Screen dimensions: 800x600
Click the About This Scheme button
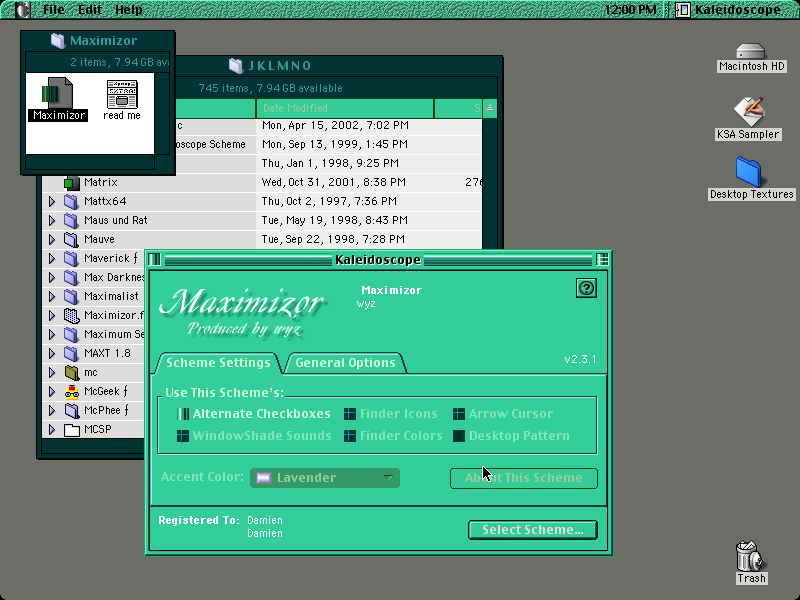pos(523,478)
